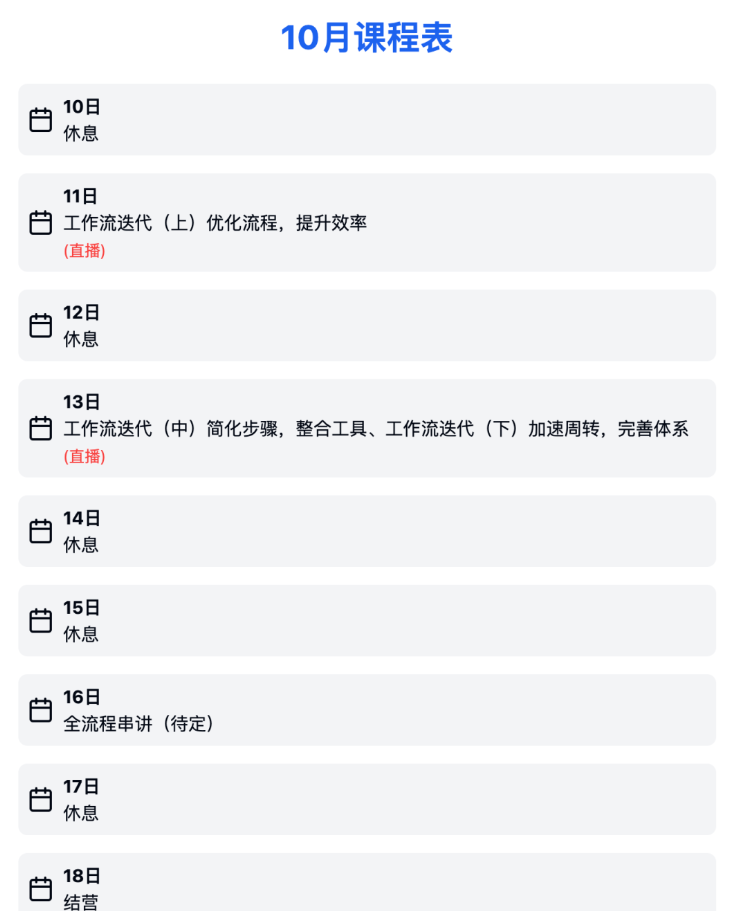
Task: Click the 休息 text under 17日
Action: [x=81, y=813]
